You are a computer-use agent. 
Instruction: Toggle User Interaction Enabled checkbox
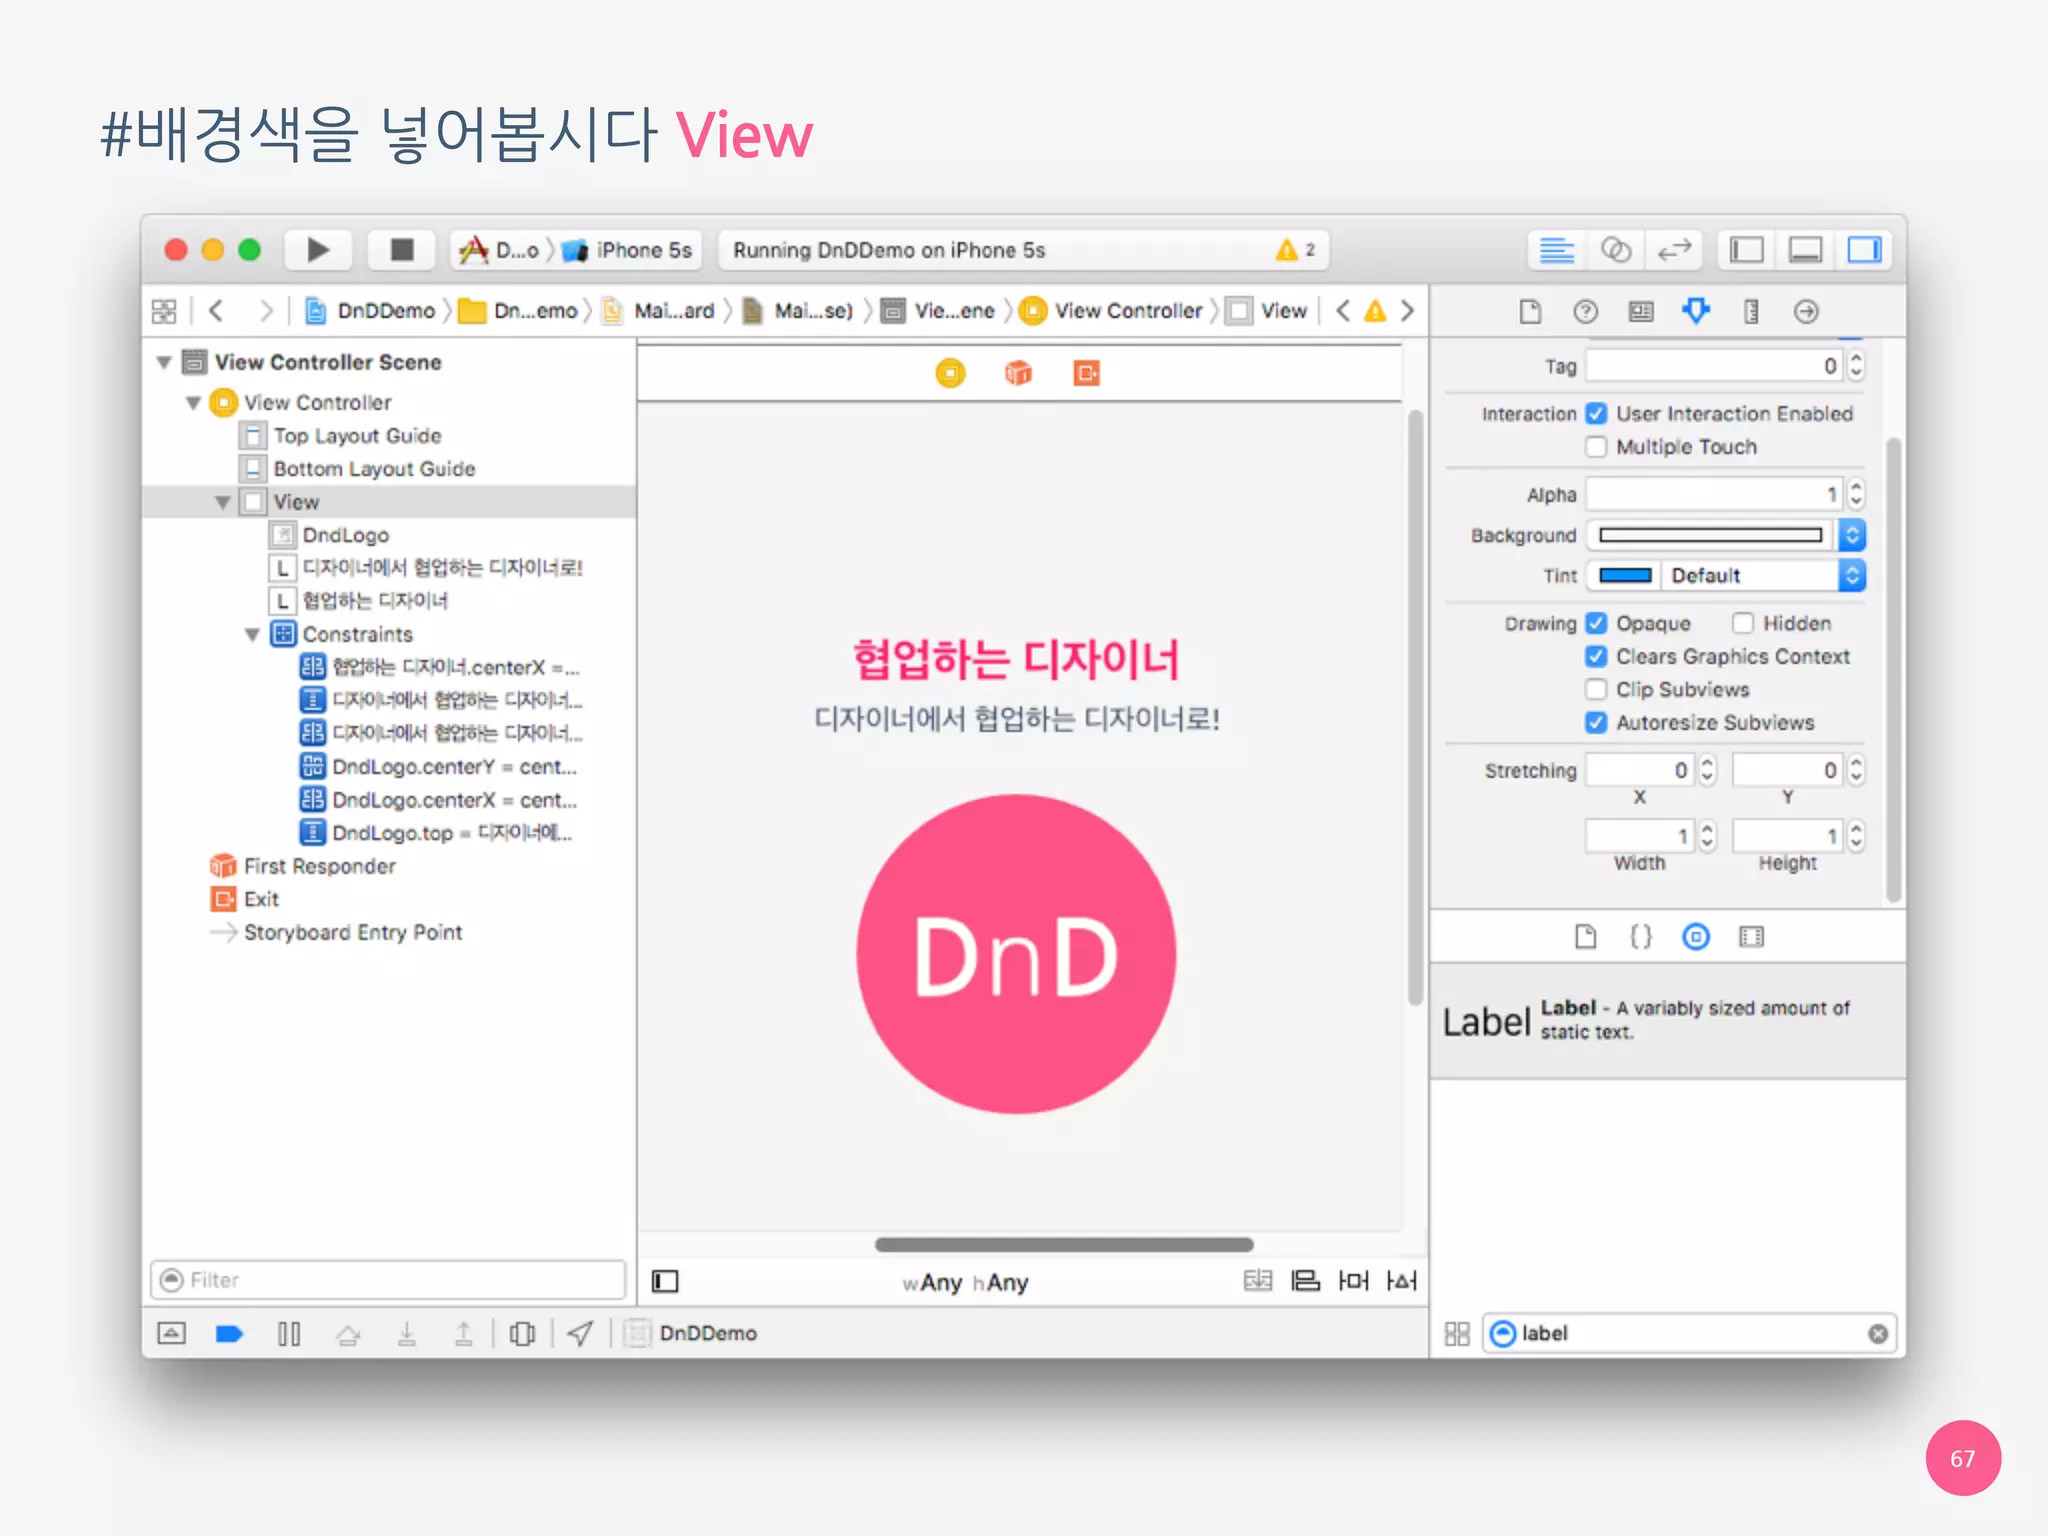tap(1597, 414)
